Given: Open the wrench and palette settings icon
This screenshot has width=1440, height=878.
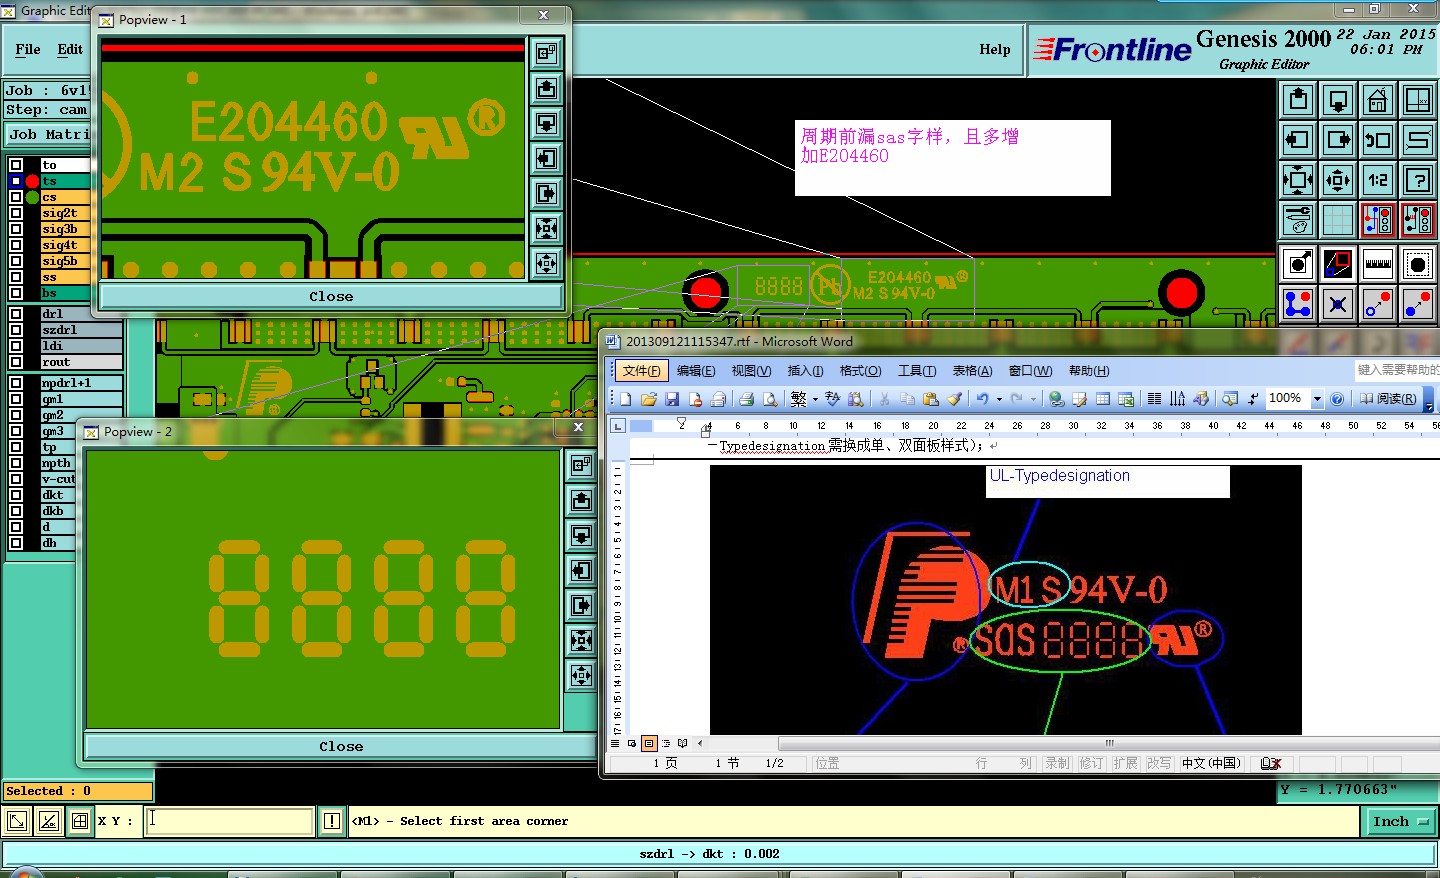Looking at the screenshot, I should tap(1298, 220).
